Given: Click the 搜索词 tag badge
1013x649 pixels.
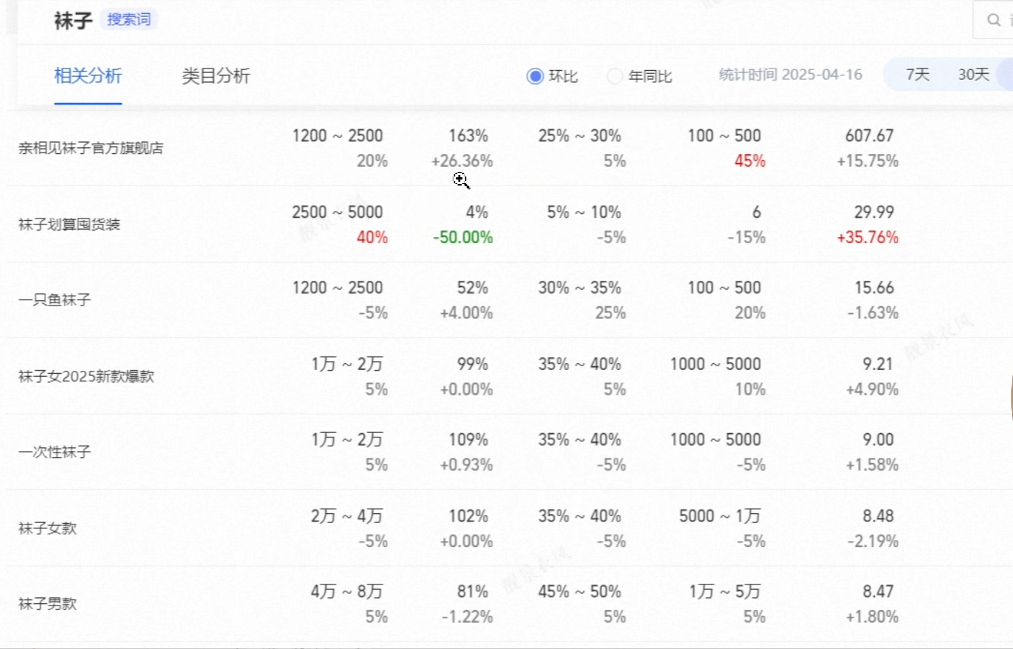Looking at the screenshot, I should [x=129, y=19].
